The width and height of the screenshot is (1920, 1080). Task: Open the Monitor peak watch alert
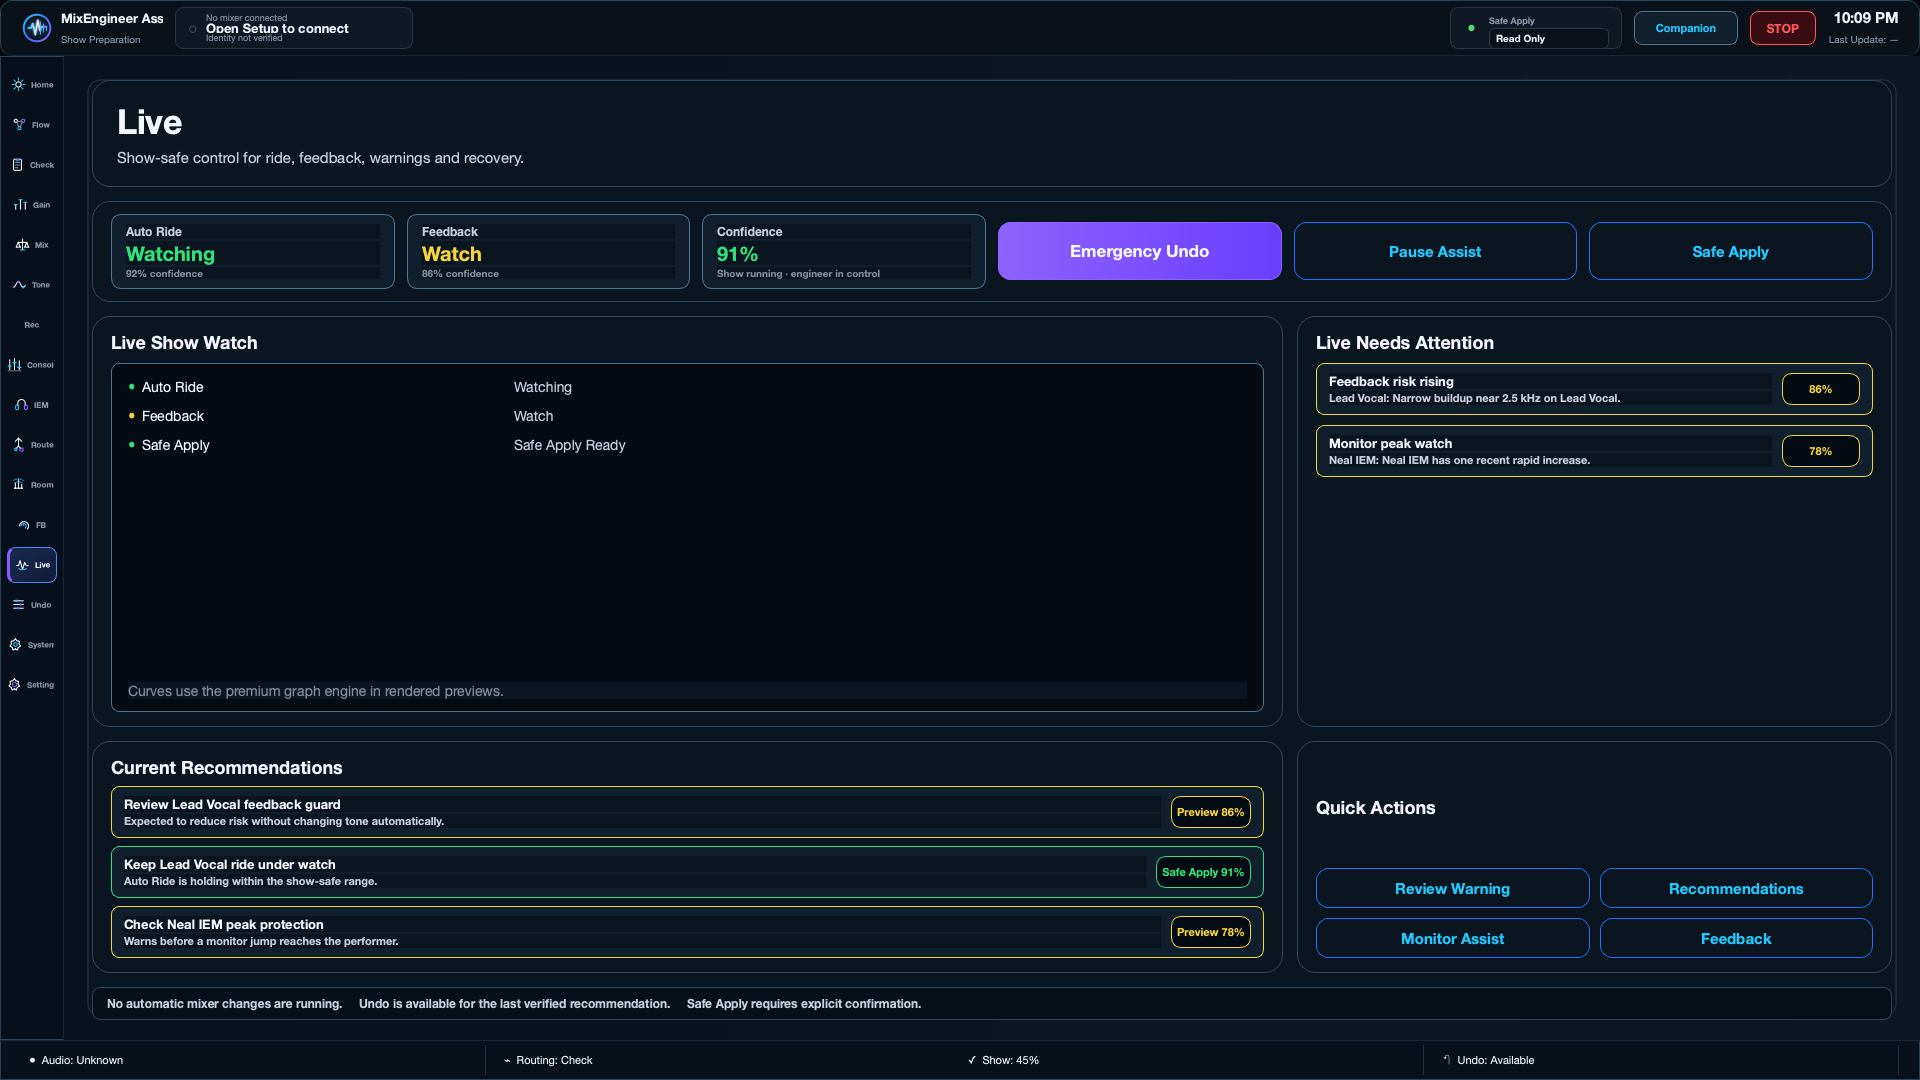click(1594, 451)
